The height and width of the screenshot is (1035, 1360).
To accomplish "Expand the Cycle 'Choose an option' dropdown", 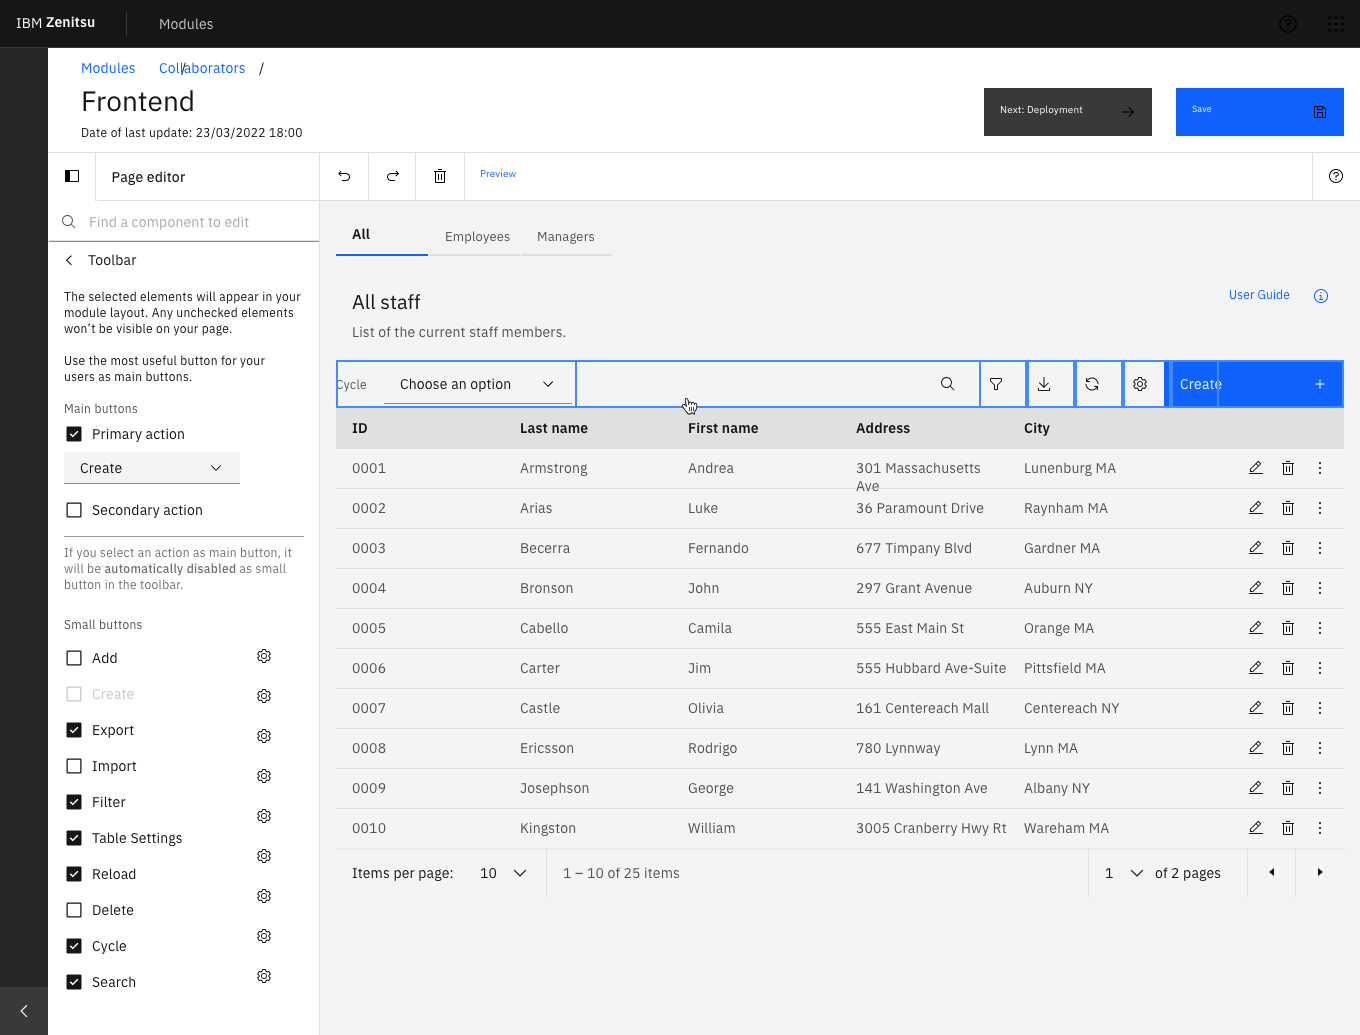I will (x=477, y=384).
